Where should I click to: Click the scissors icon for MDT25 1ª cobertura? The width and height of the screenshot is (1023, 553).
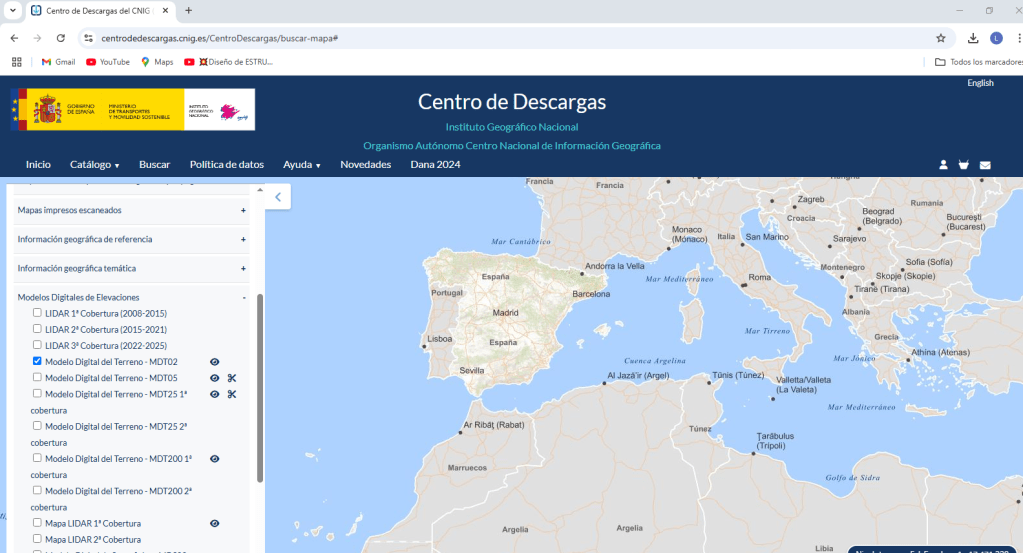[x=231, y=394]
